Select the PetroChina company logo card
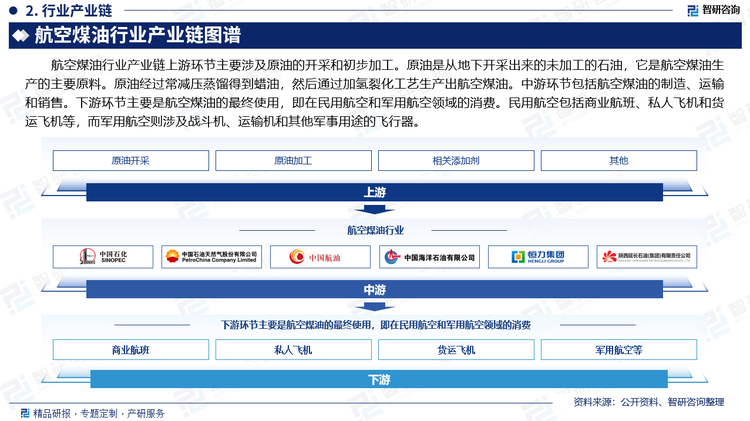 click(211, 257)
